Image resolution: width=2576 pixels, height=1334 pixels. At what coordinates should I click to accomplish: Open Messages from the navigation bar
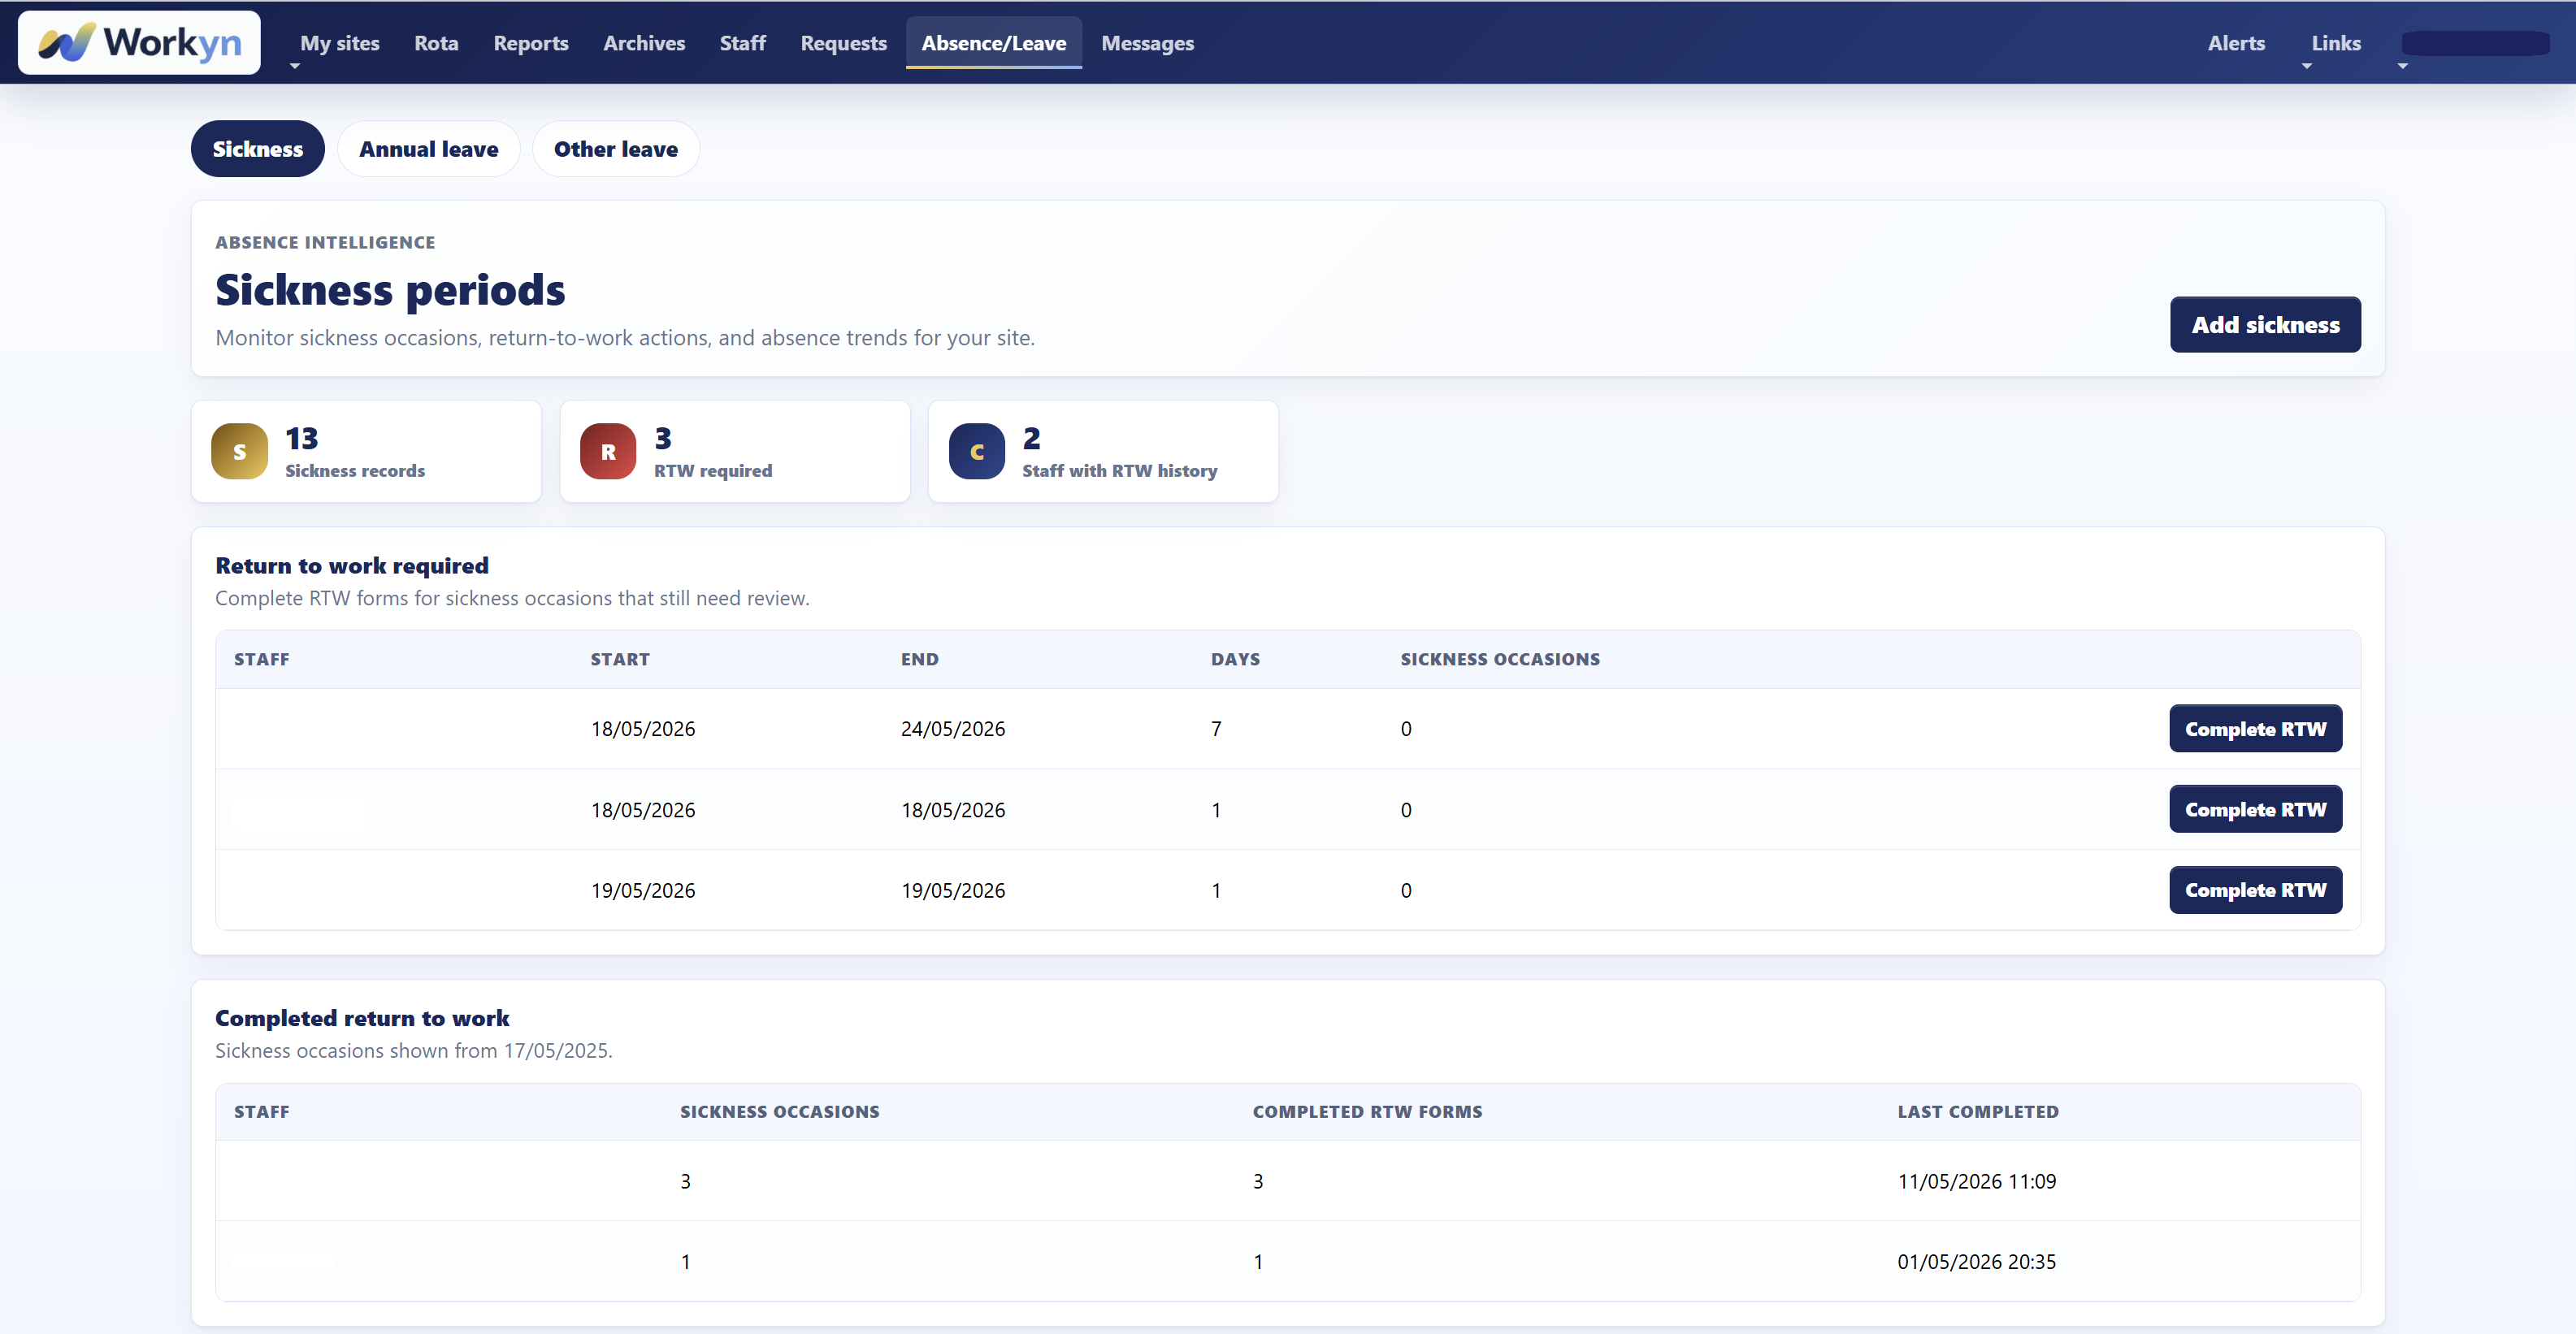click(1147, 43)
